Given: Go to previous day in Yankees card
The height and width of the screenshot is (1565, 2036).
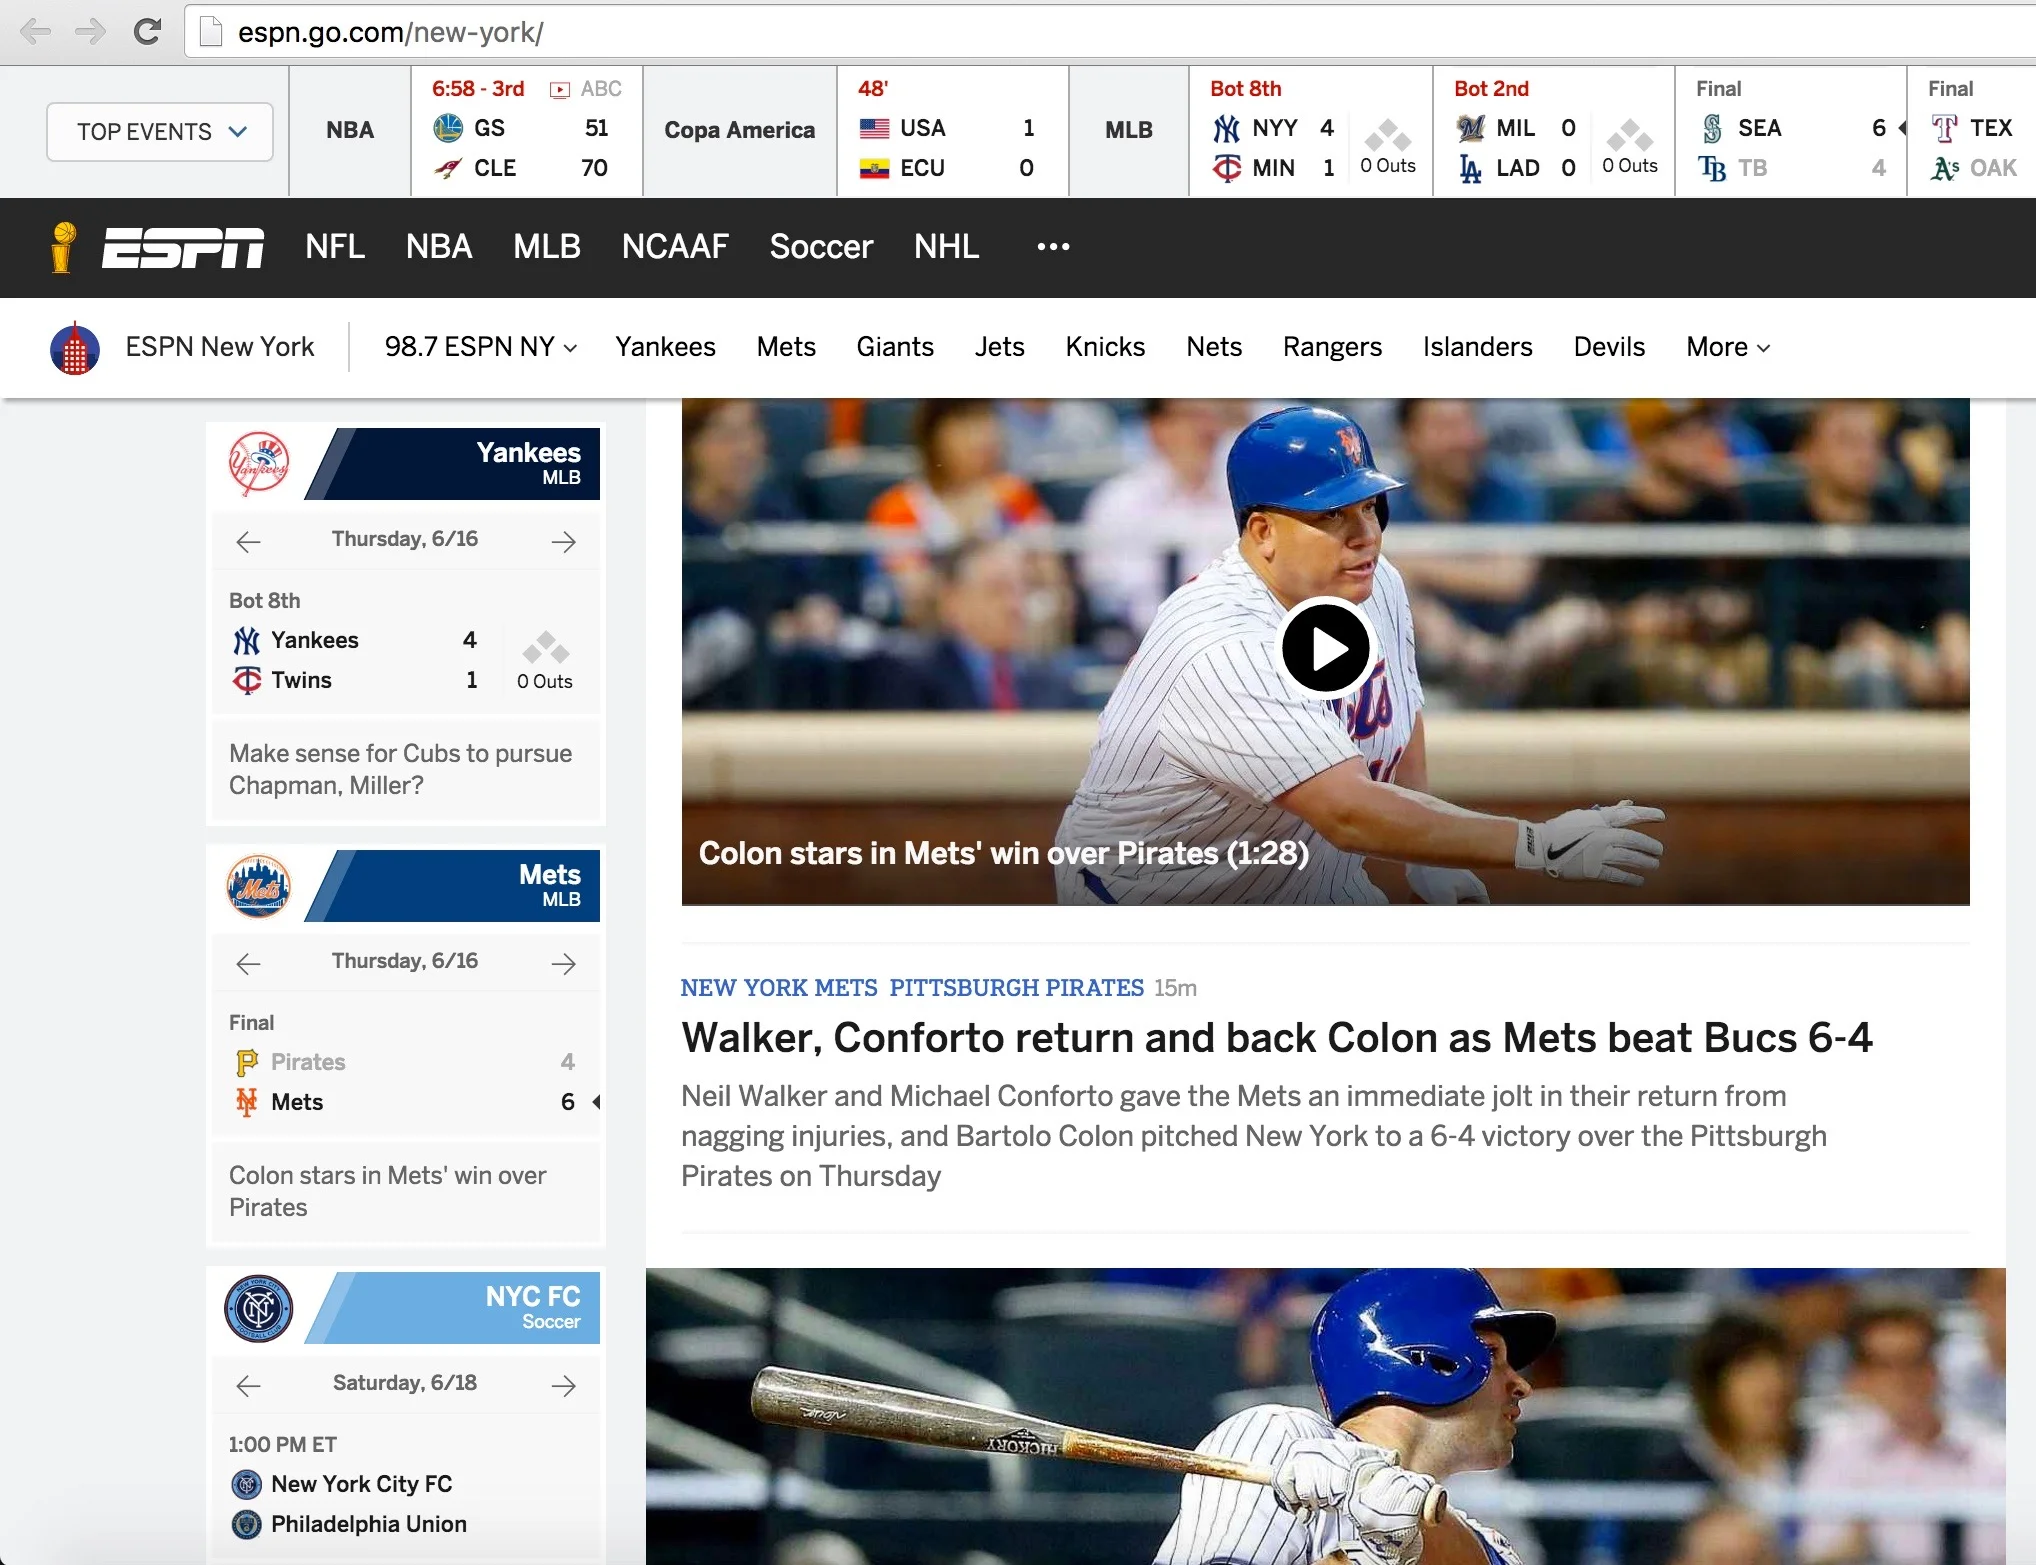Looking at the screenshot, I should (248, 541).
